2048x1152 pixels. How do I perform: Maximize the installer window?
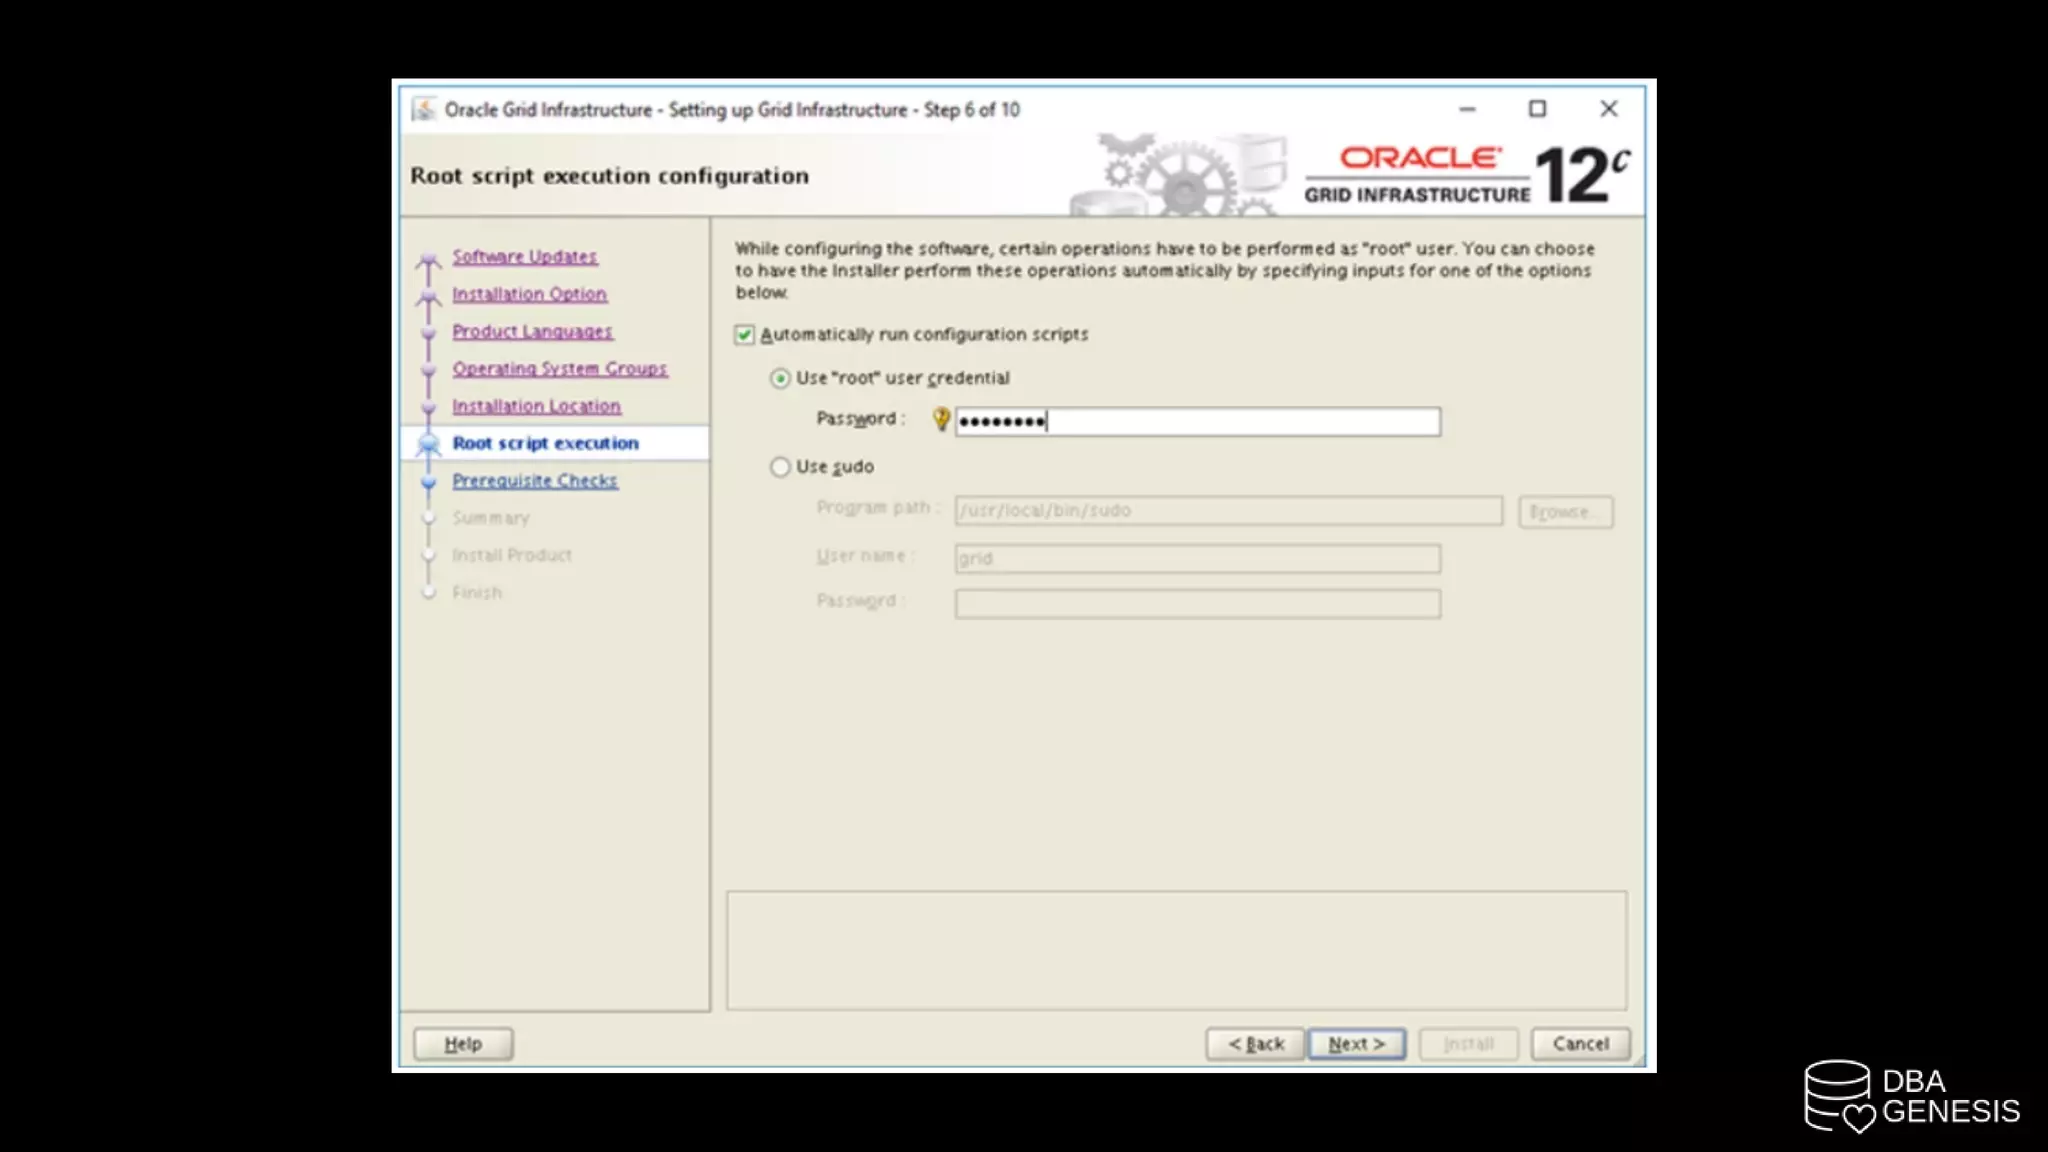[x=1537, y=109]
